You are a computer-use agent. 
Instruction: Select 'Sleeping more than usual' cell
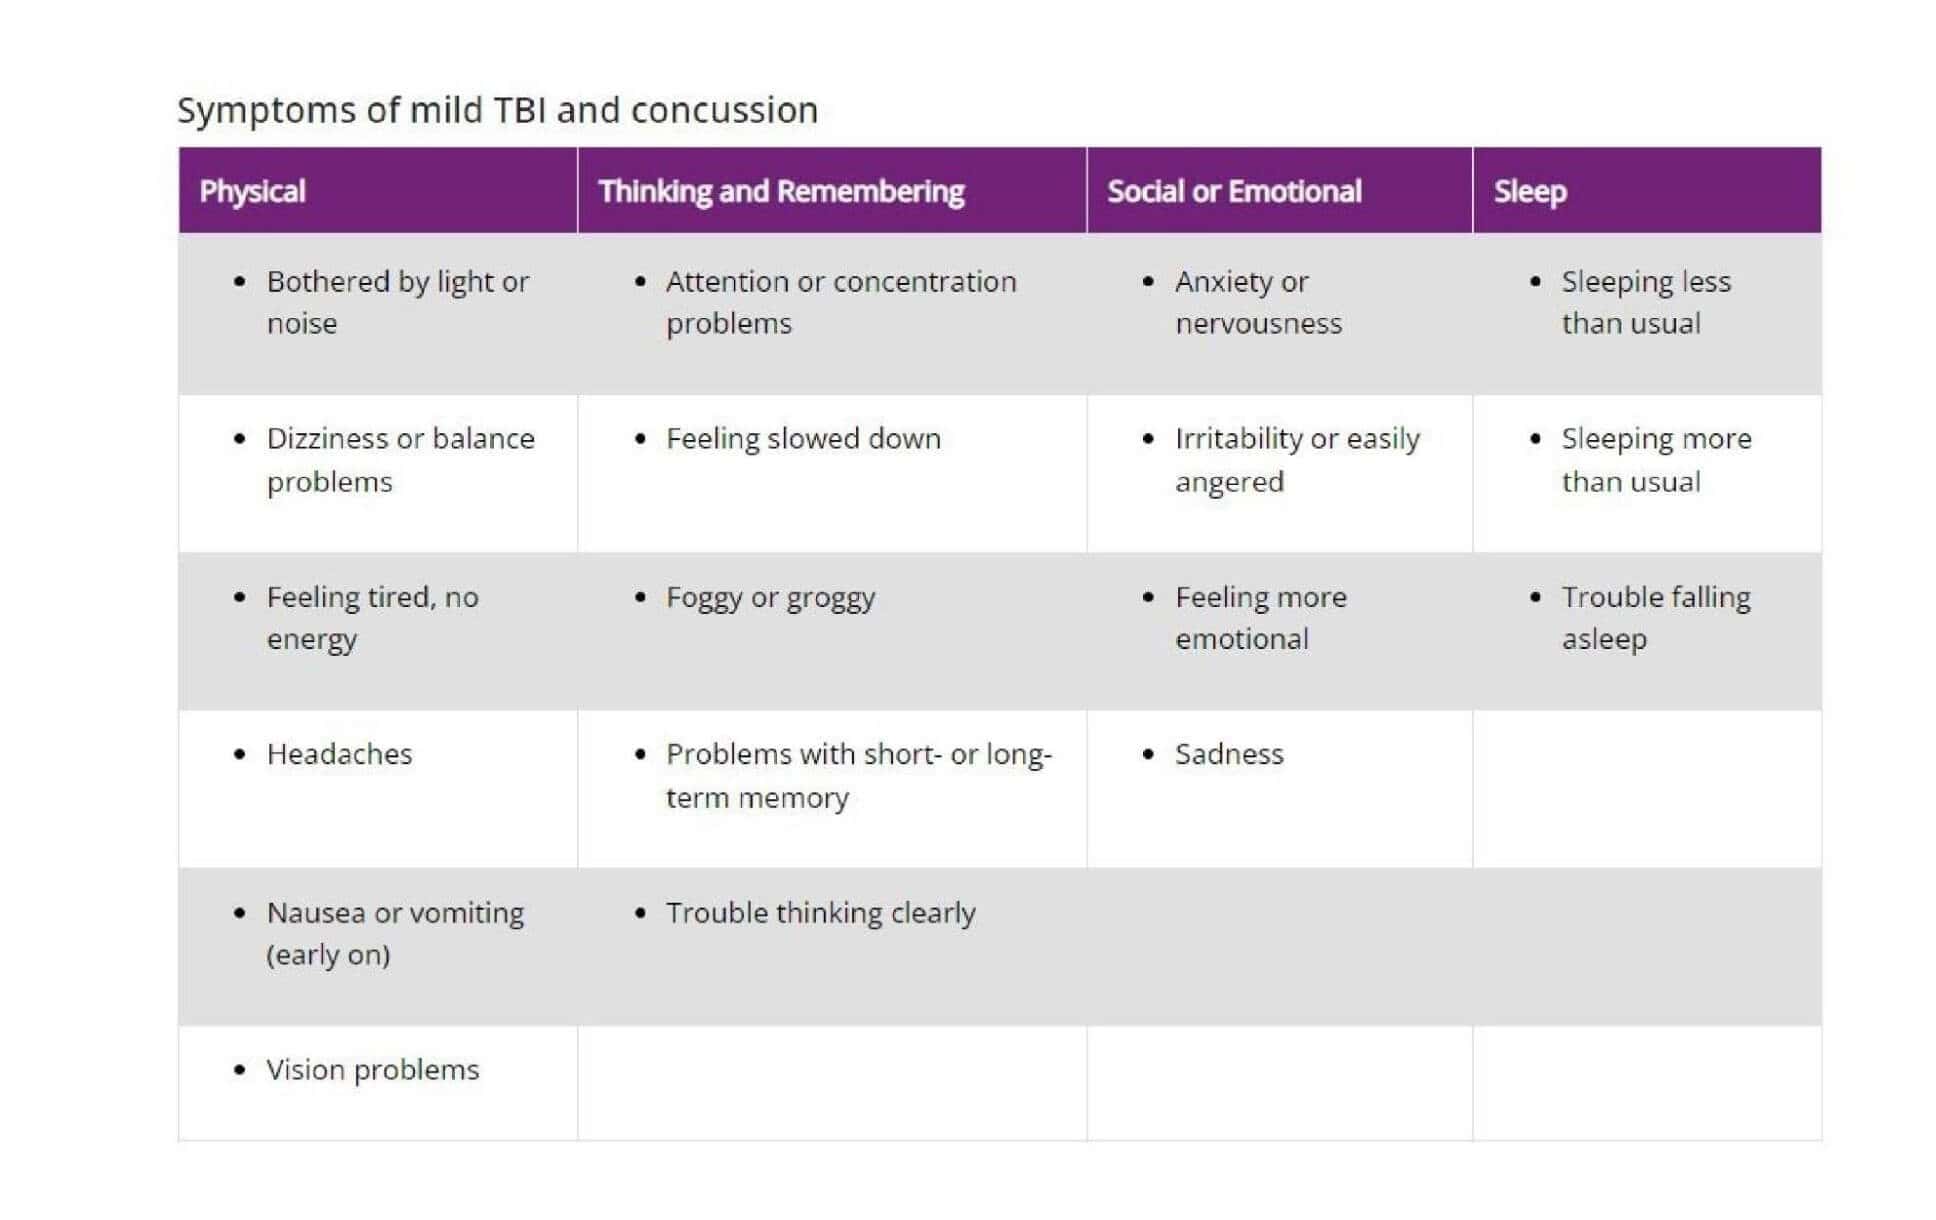point(1656,460)
